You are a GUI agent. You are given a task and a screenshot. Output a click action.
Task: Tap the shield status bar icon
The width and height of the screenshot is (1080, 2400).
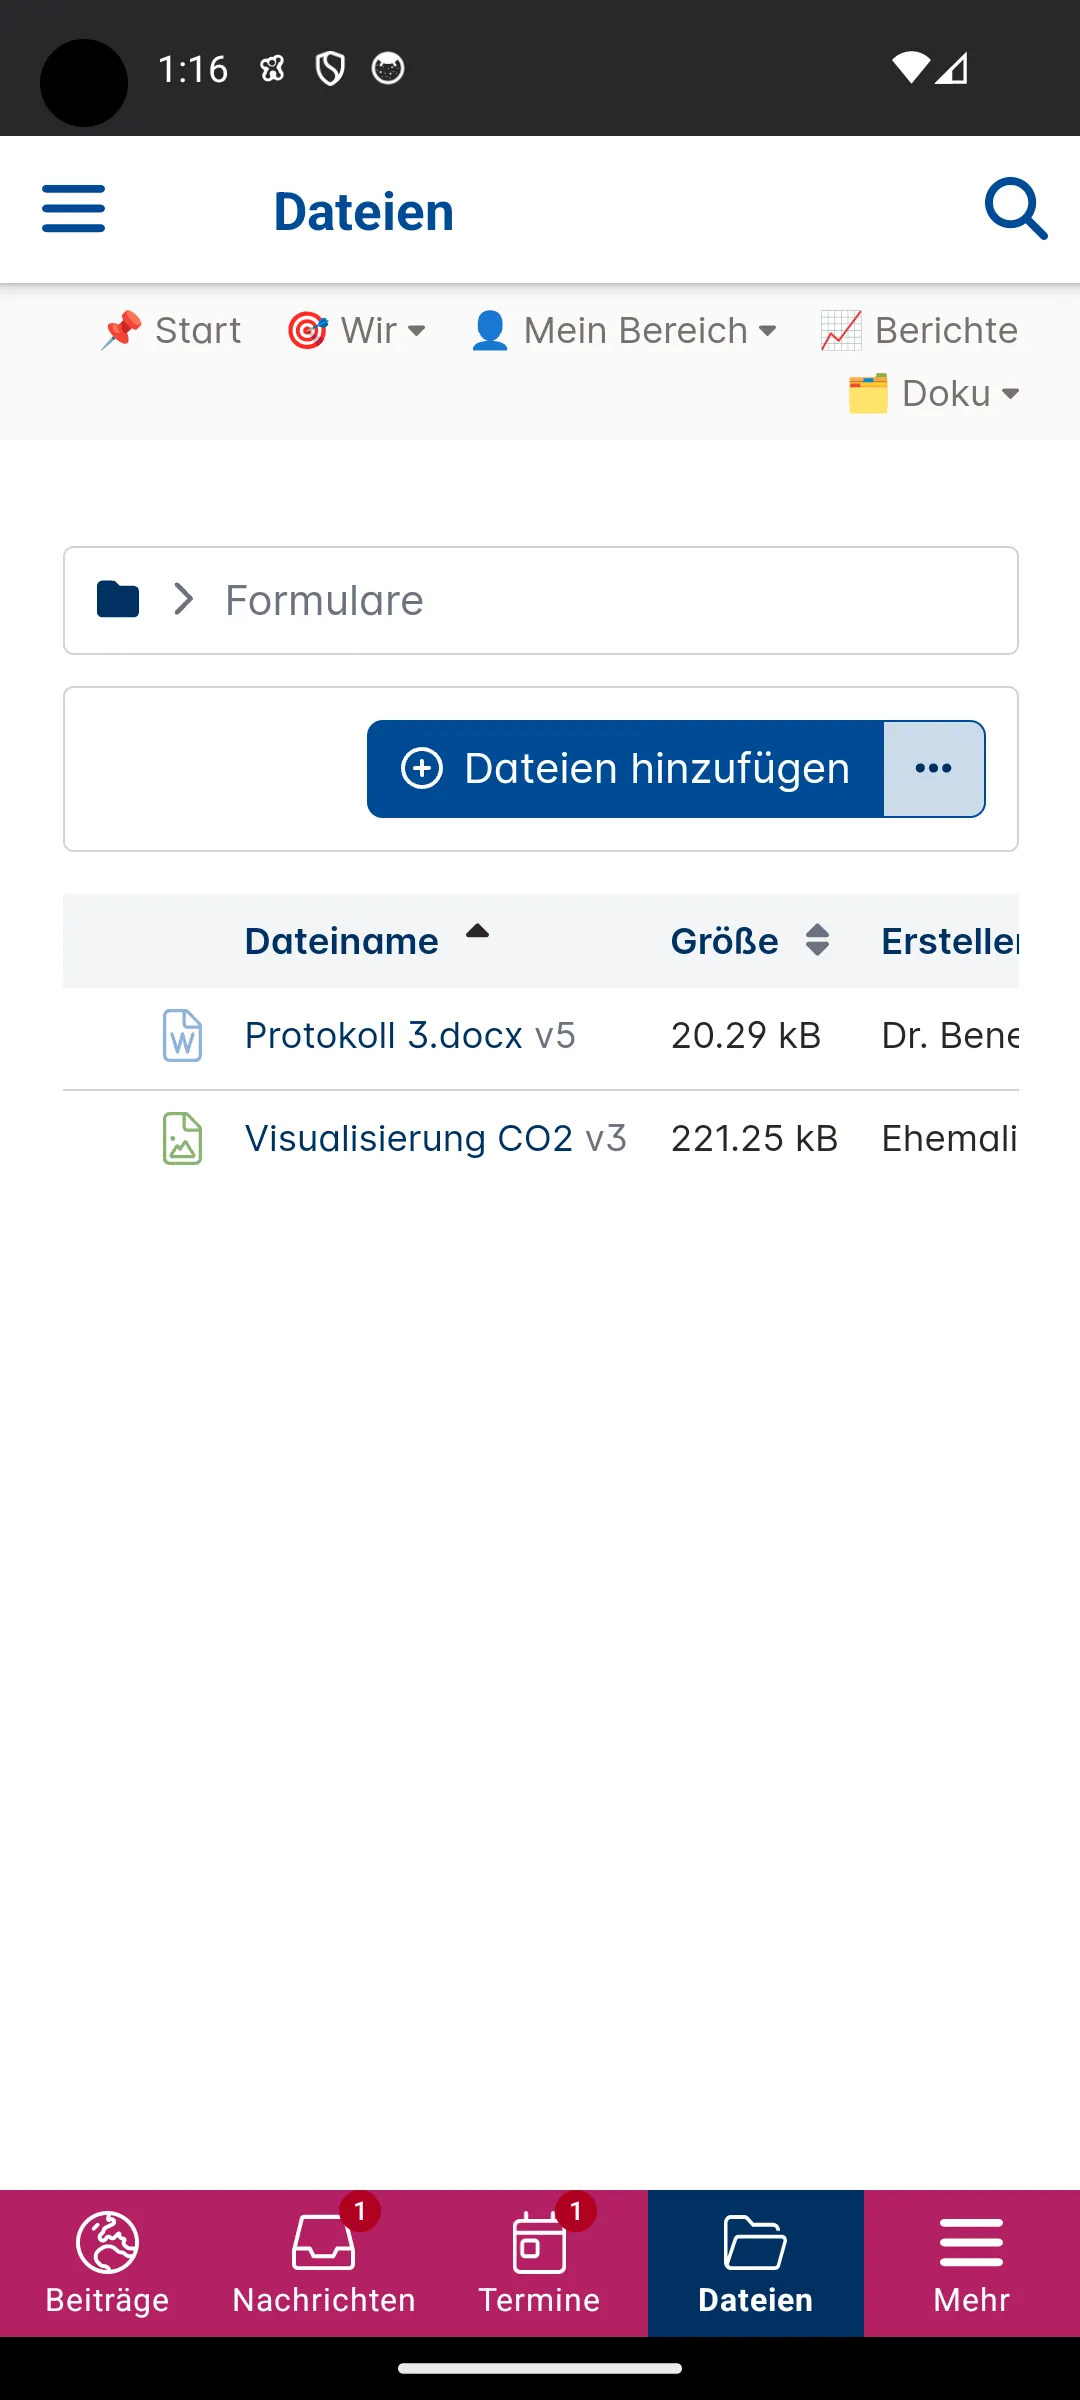330,69
